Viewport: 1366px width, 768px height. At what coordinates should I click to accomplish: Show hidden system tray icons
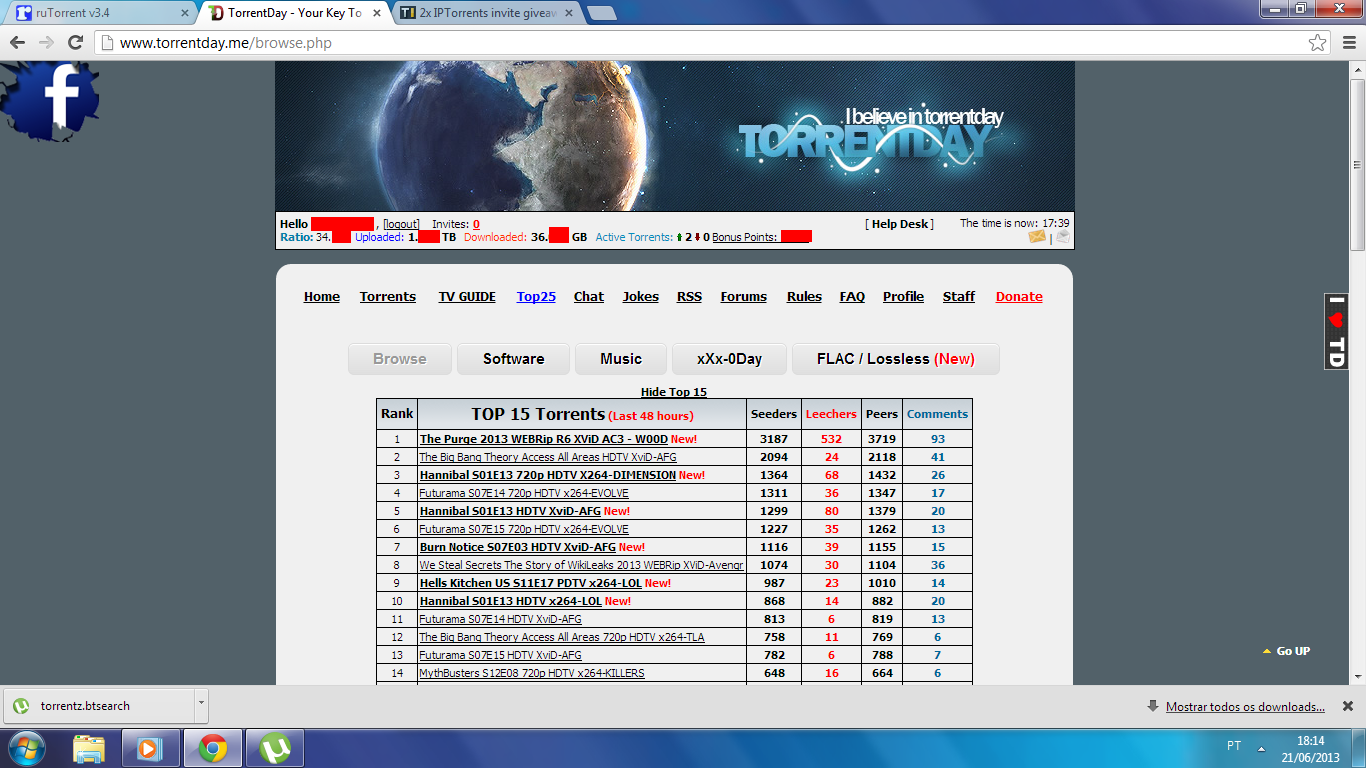pos(1260,748)
